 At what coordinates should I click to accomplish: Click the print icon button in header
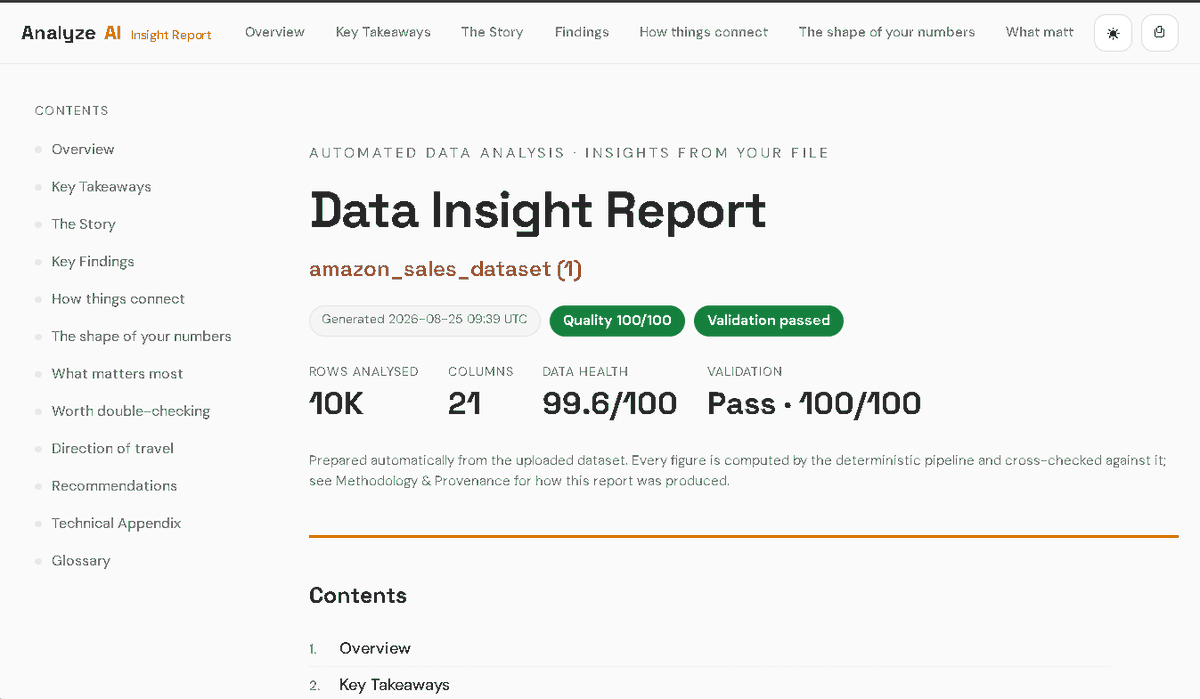click(1160, 32)
